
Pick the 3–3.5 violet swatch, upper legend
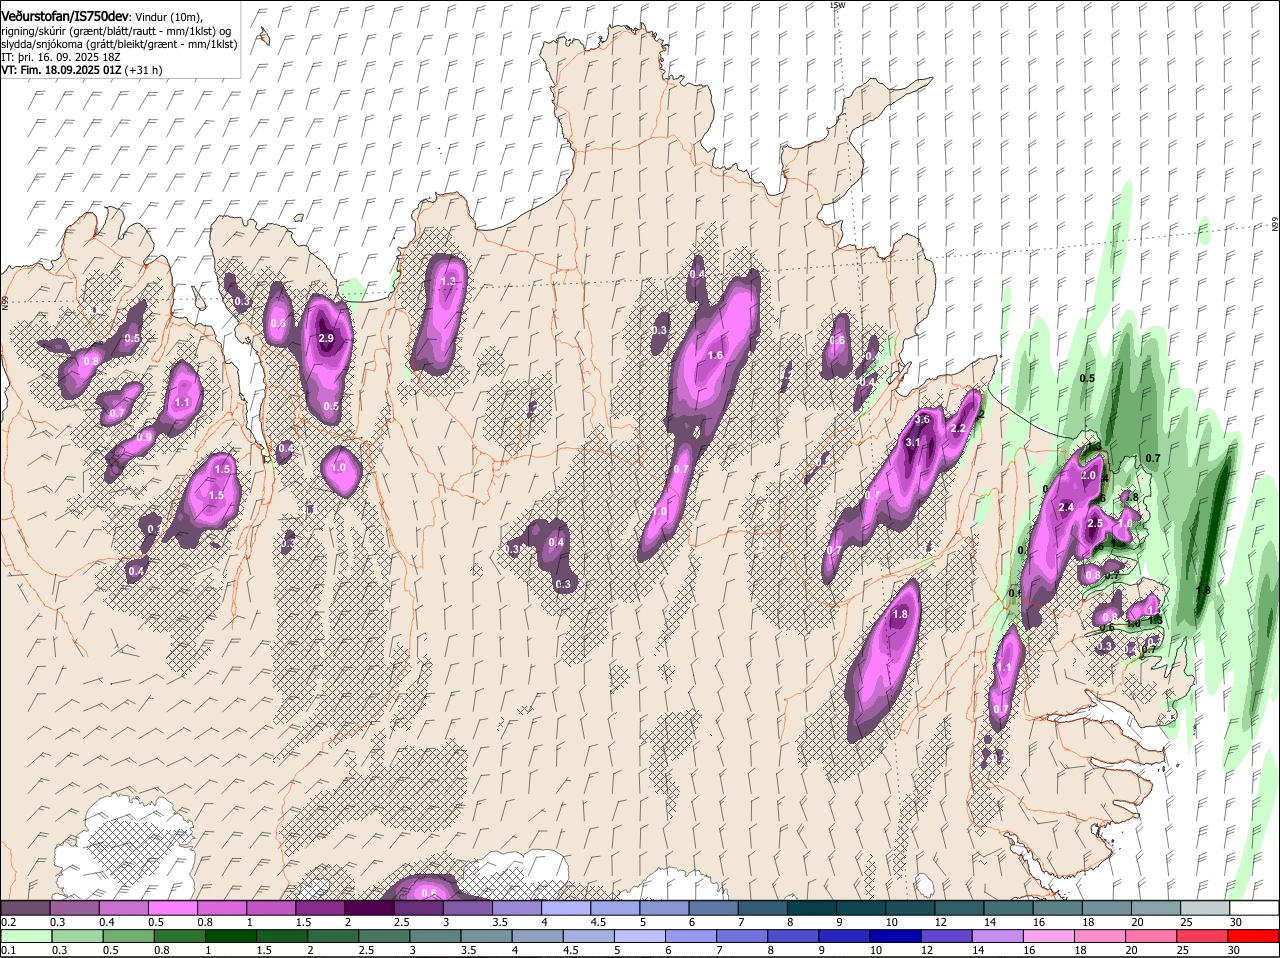[x=467, y=907]
